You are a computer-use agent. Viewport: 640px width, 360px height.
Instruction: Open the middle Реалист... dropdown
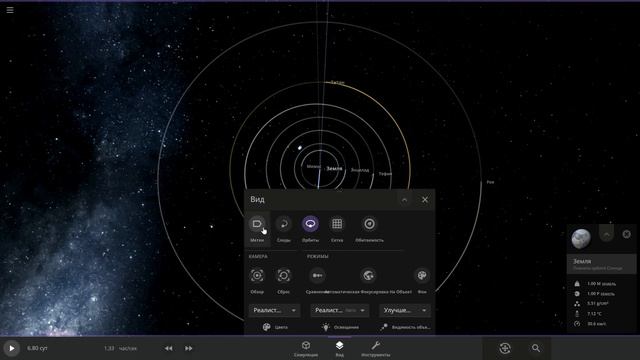[x=340, y=311]
